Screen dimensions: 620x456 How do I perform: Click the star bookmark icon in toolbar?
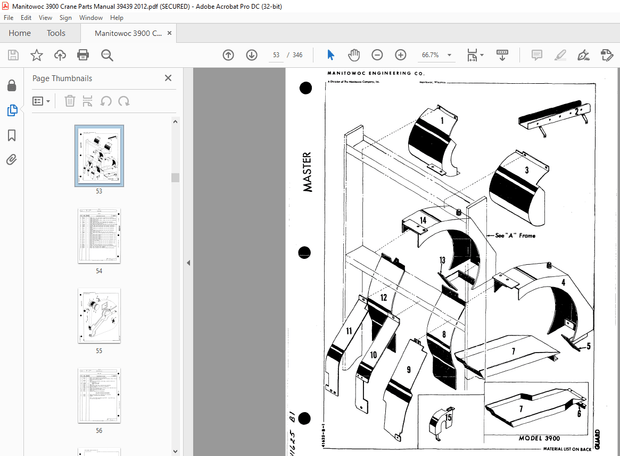37,55
